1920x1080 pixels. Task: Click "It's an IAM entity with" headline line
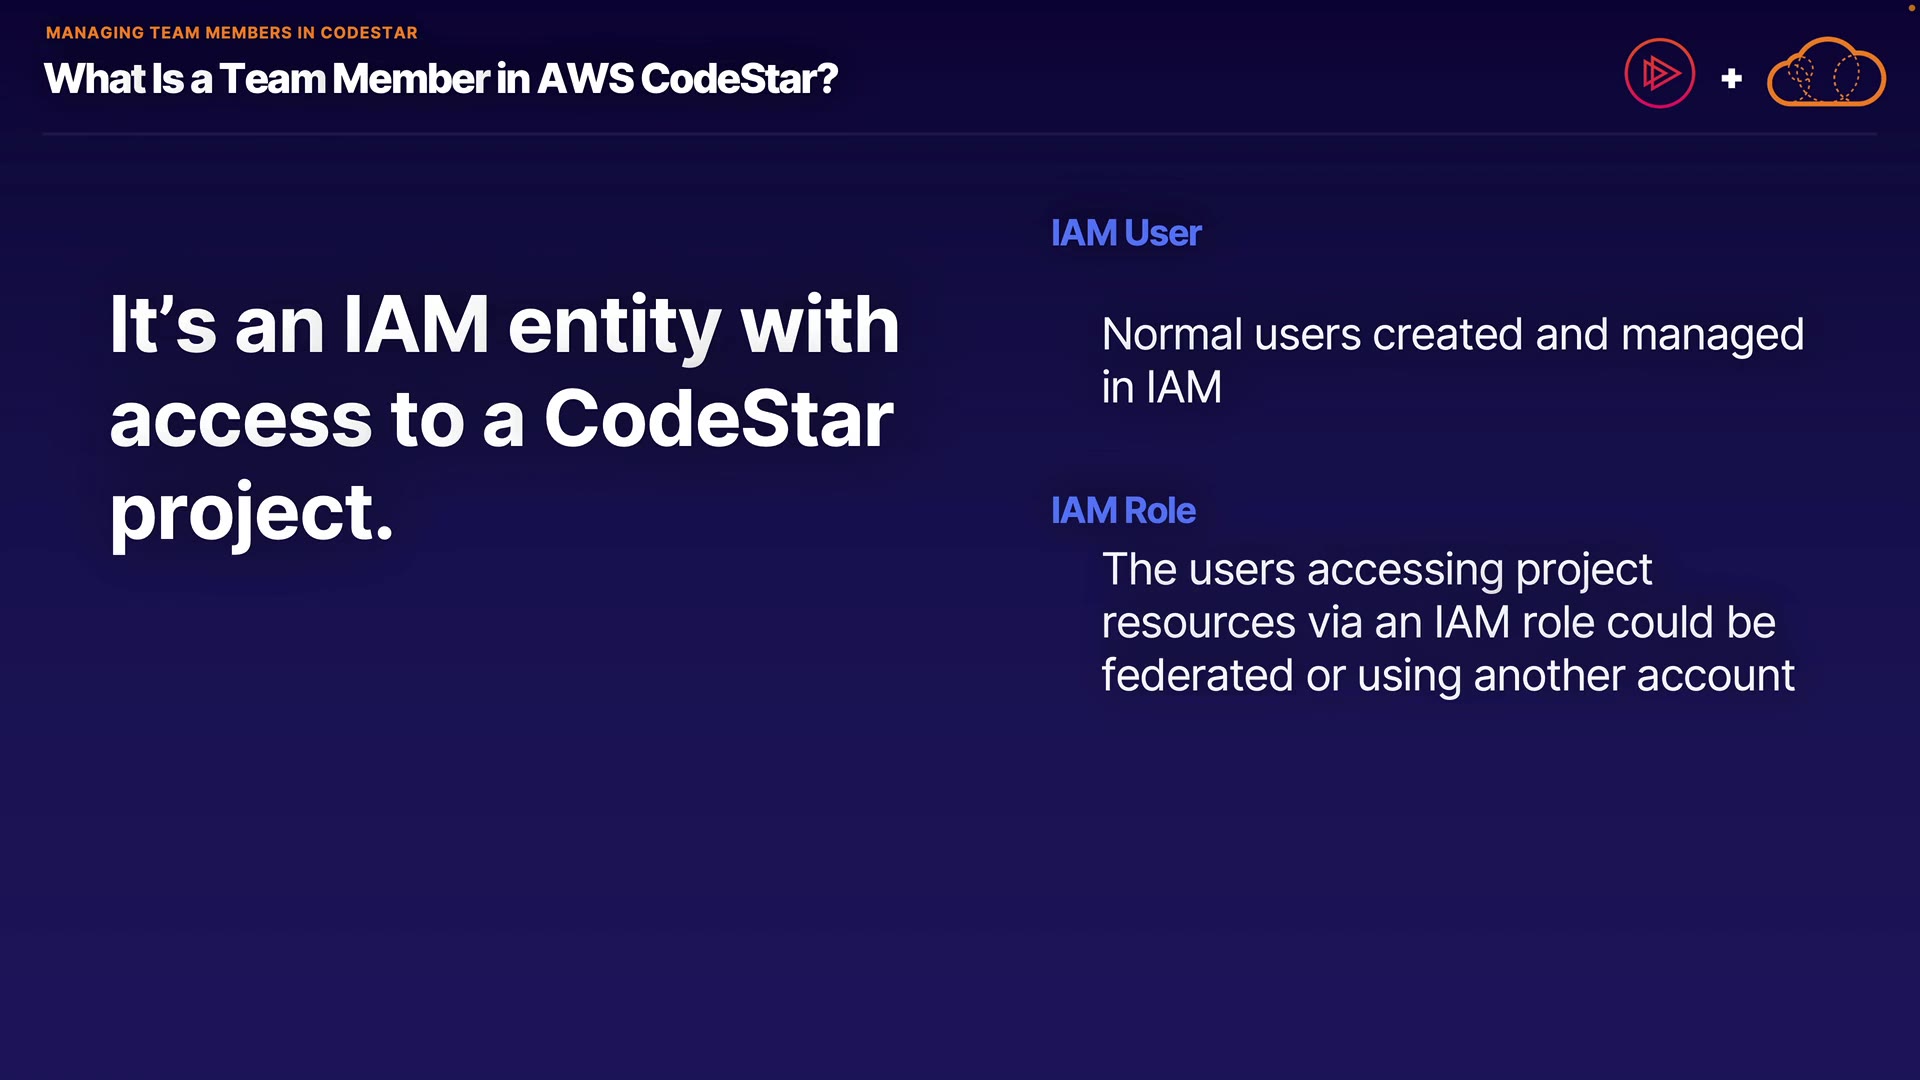504,324
